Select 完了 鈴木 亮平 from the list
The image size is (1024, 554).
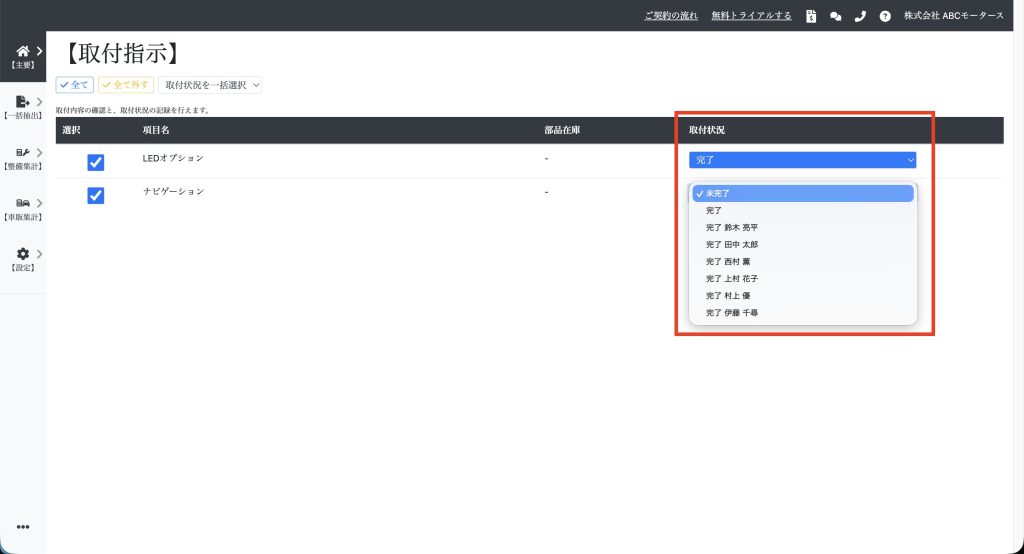click(732, 228)
